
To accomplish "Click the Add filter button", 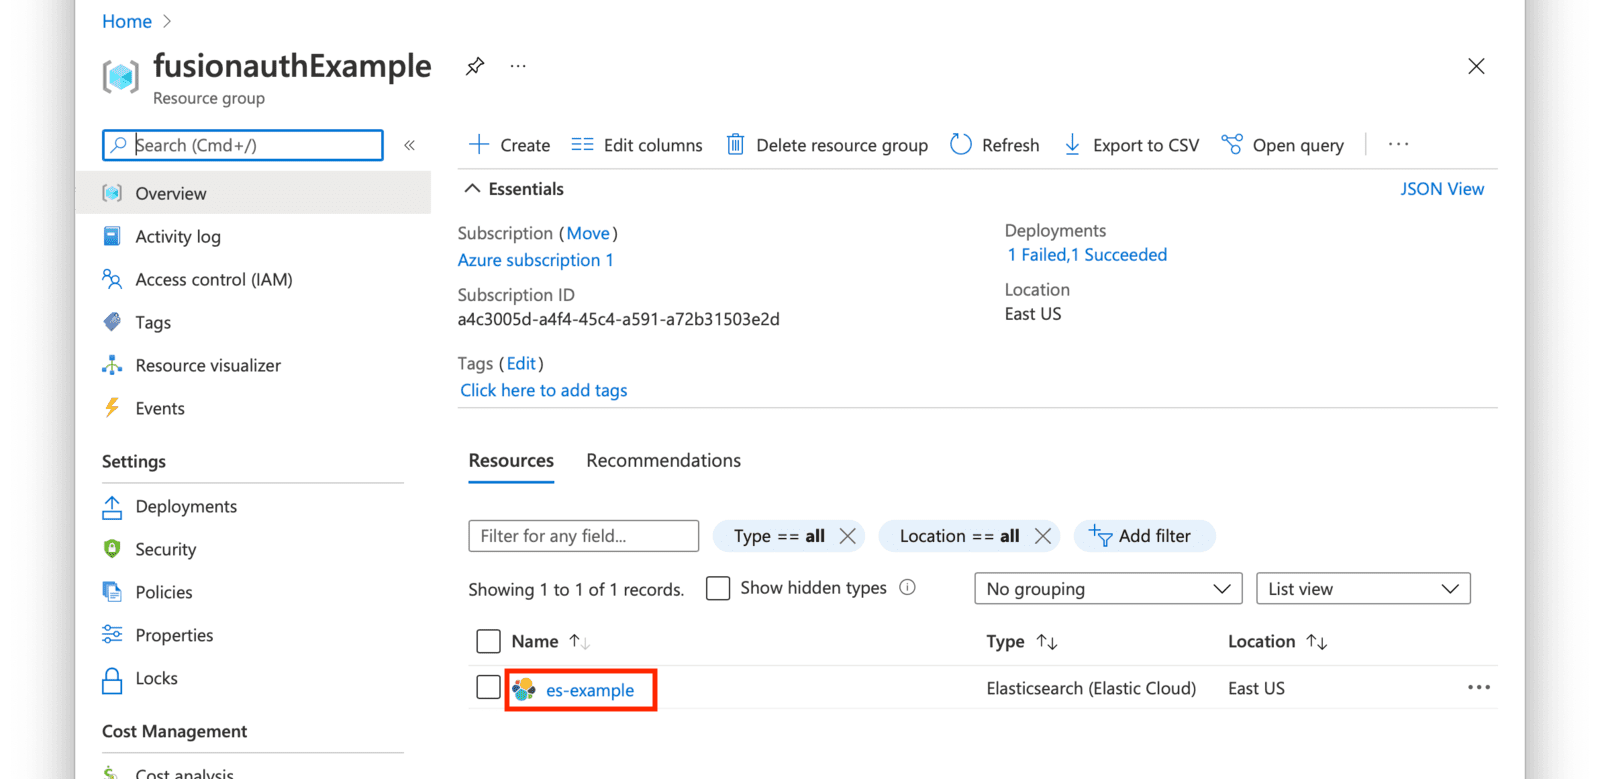I will point(1145,536).
